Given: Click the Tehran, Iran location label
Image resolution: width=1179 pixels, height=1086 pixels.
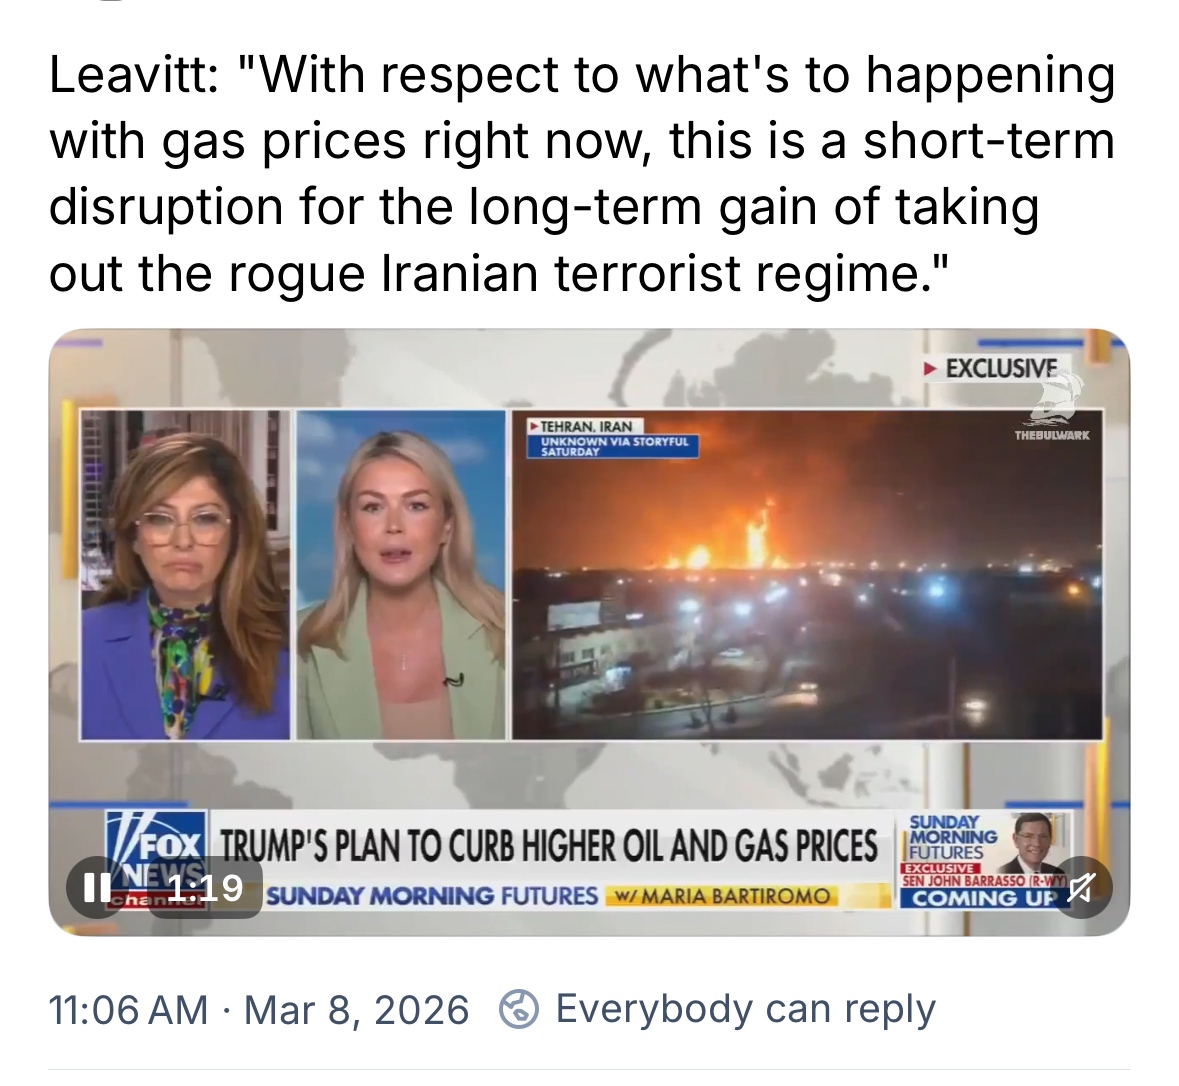Looking at the screenshot, I should pos(586,426).
